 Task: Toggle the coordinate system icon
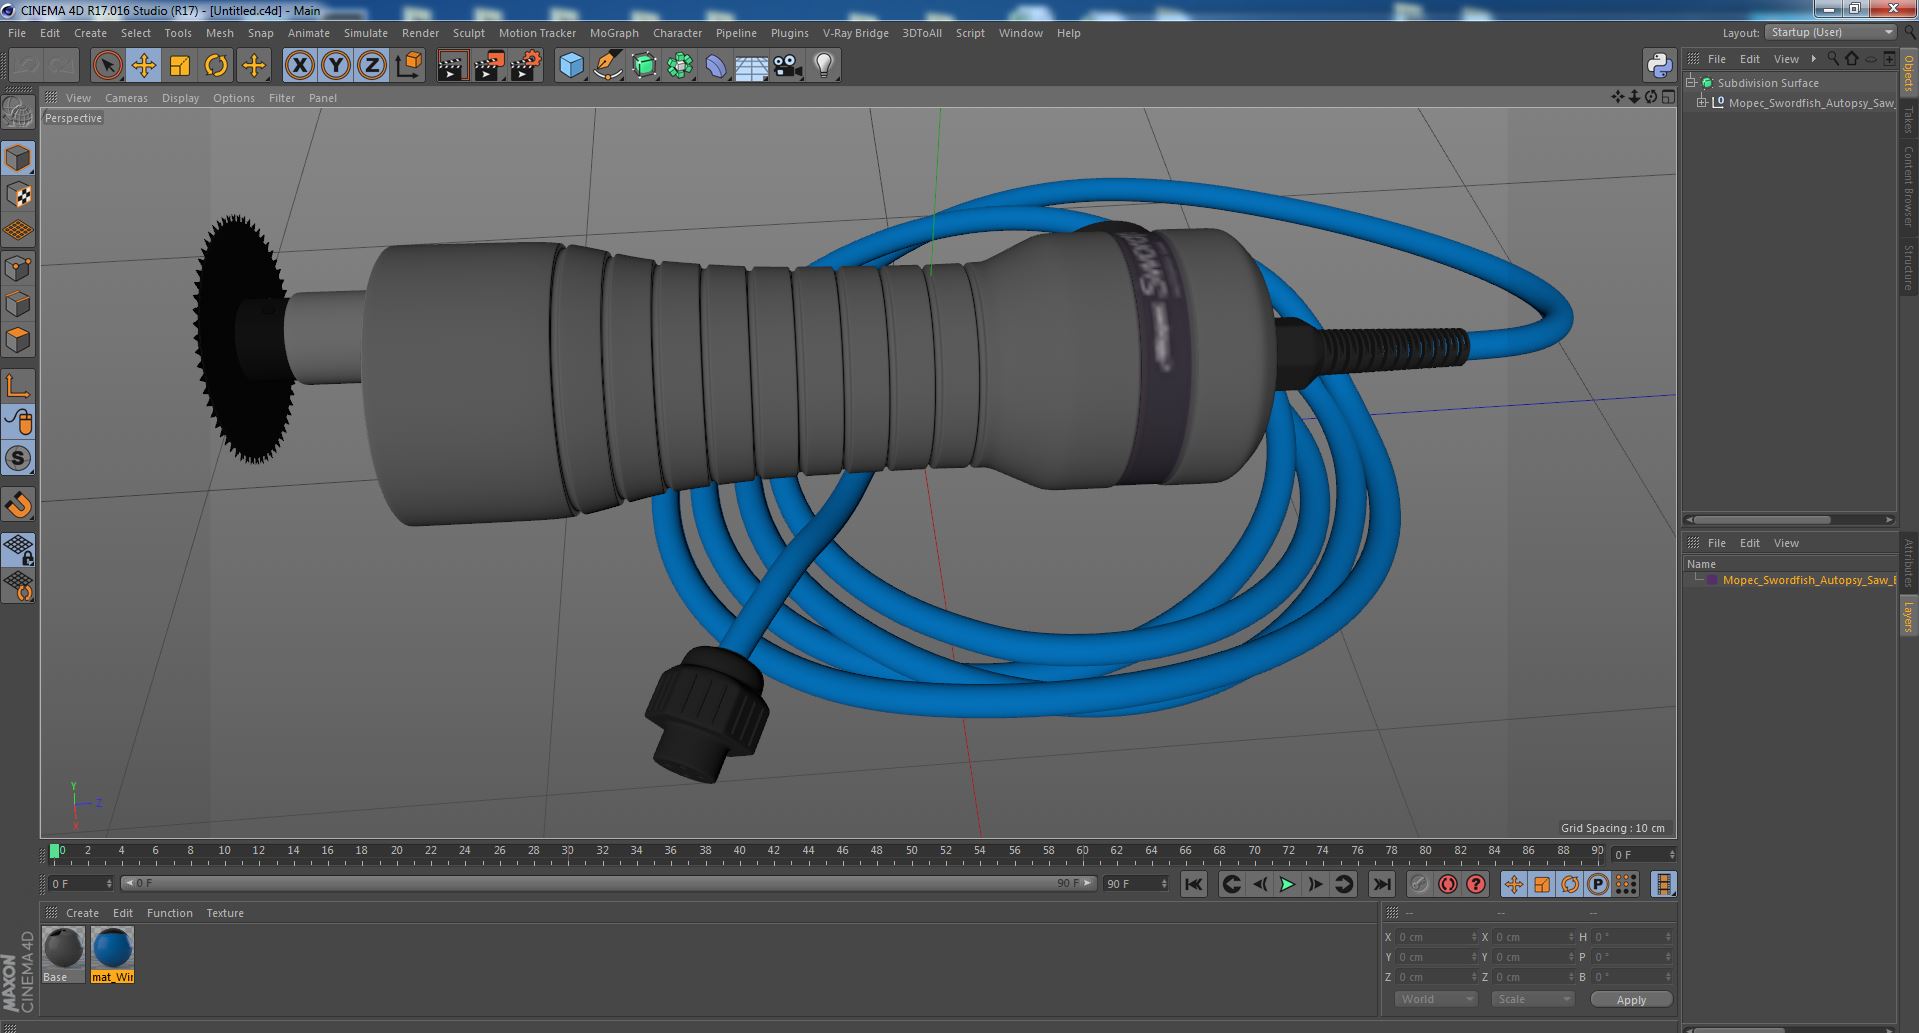408,66
